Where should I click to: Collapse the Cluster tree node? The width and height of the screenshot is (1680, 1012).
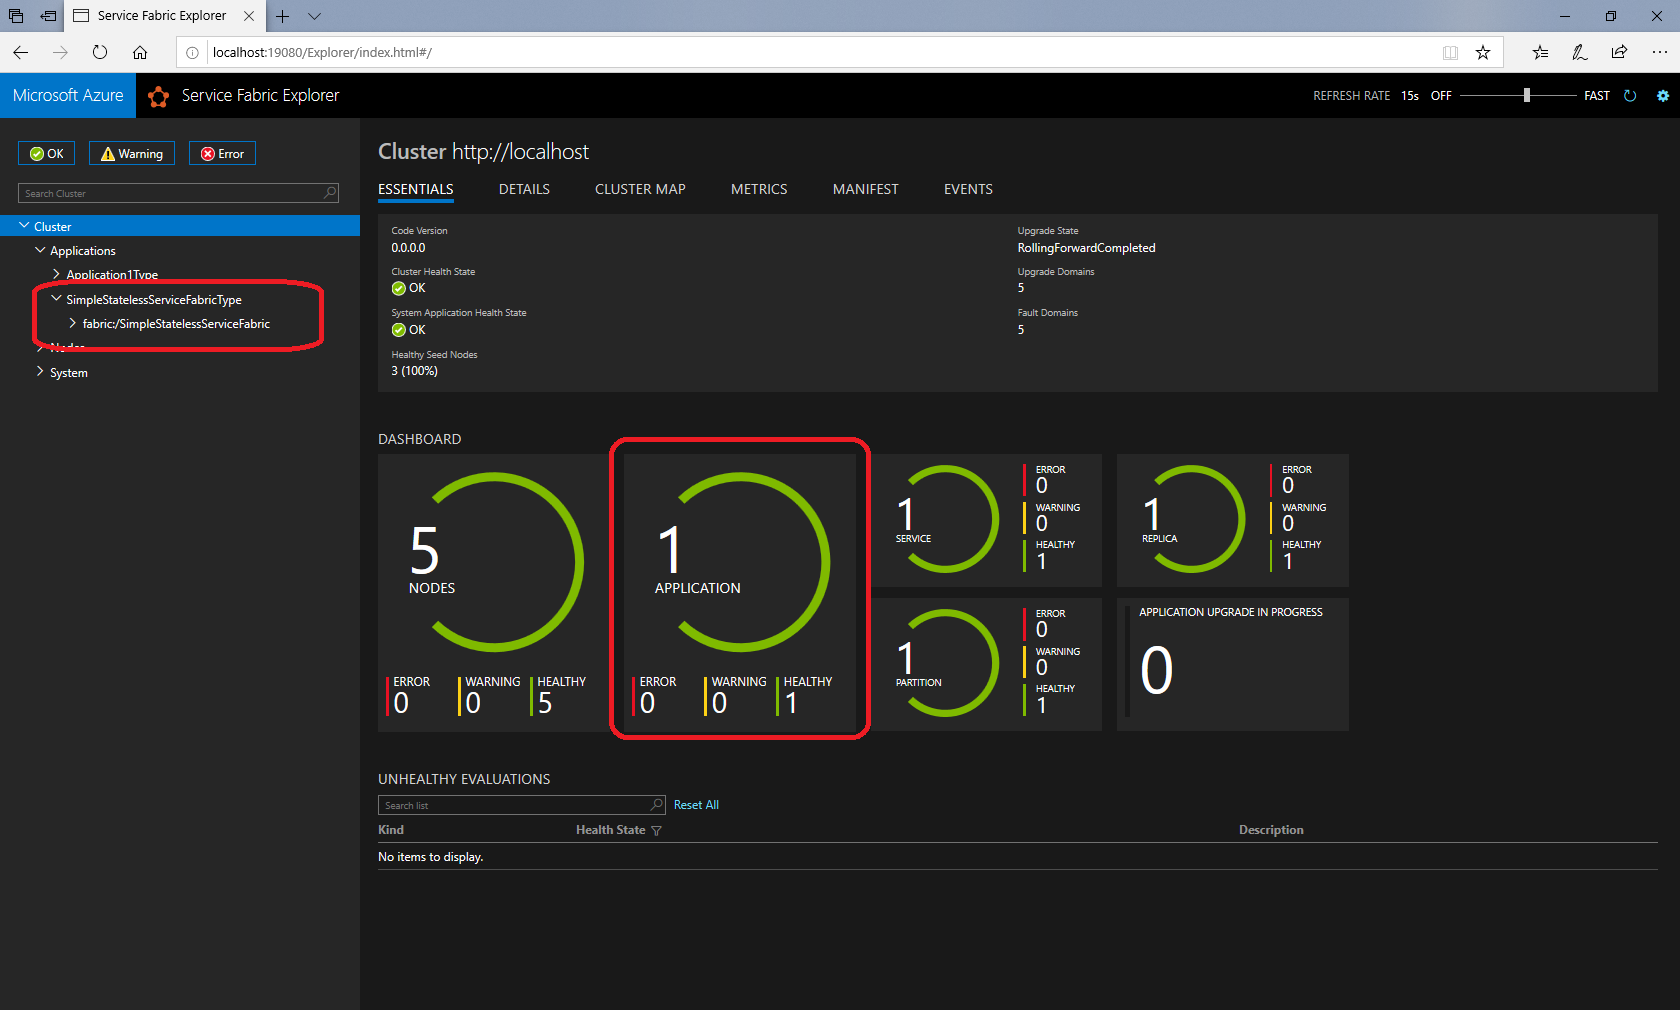tap(24, 226)
